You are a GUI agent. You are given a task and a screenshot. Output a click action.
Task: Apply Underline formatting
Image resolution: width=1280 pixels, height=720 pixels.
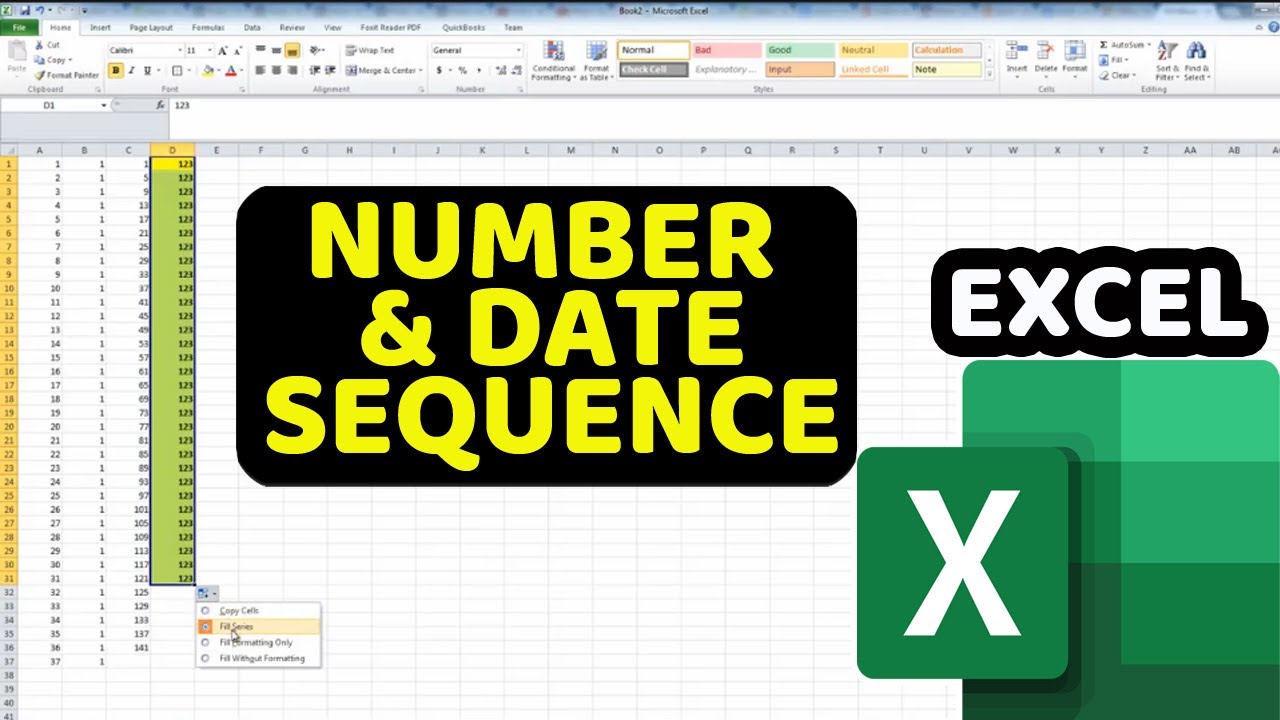click(x=147, y=70)
